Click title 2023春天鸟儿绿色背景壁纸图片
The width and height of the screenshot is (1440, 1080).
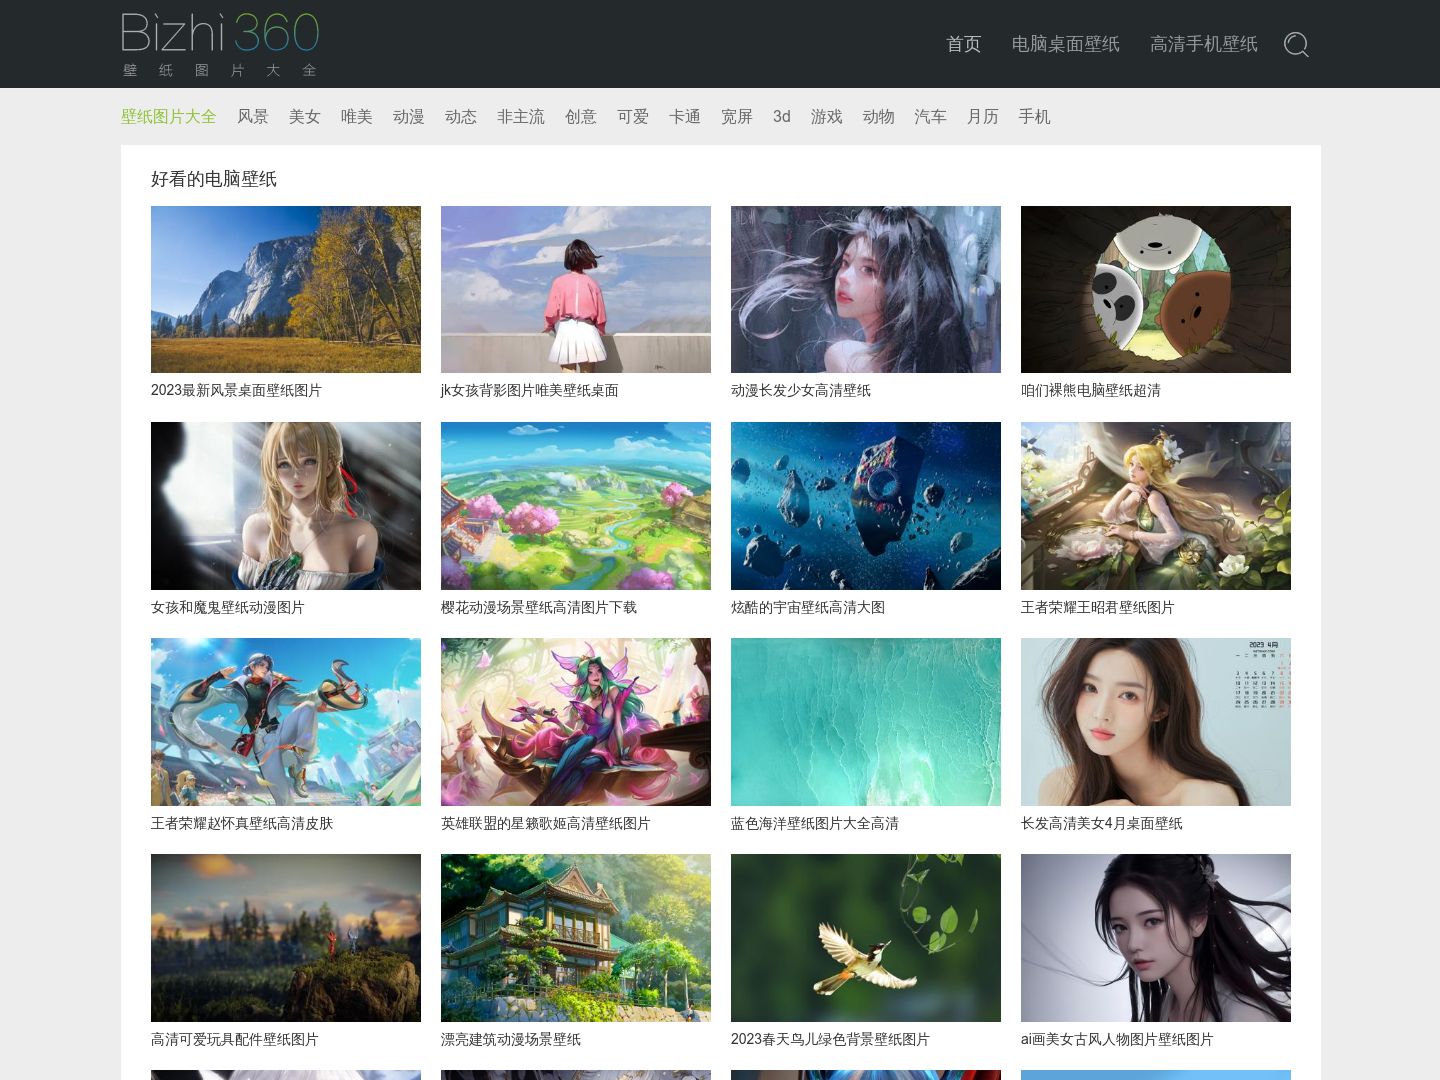click(x=830, y=1039)
